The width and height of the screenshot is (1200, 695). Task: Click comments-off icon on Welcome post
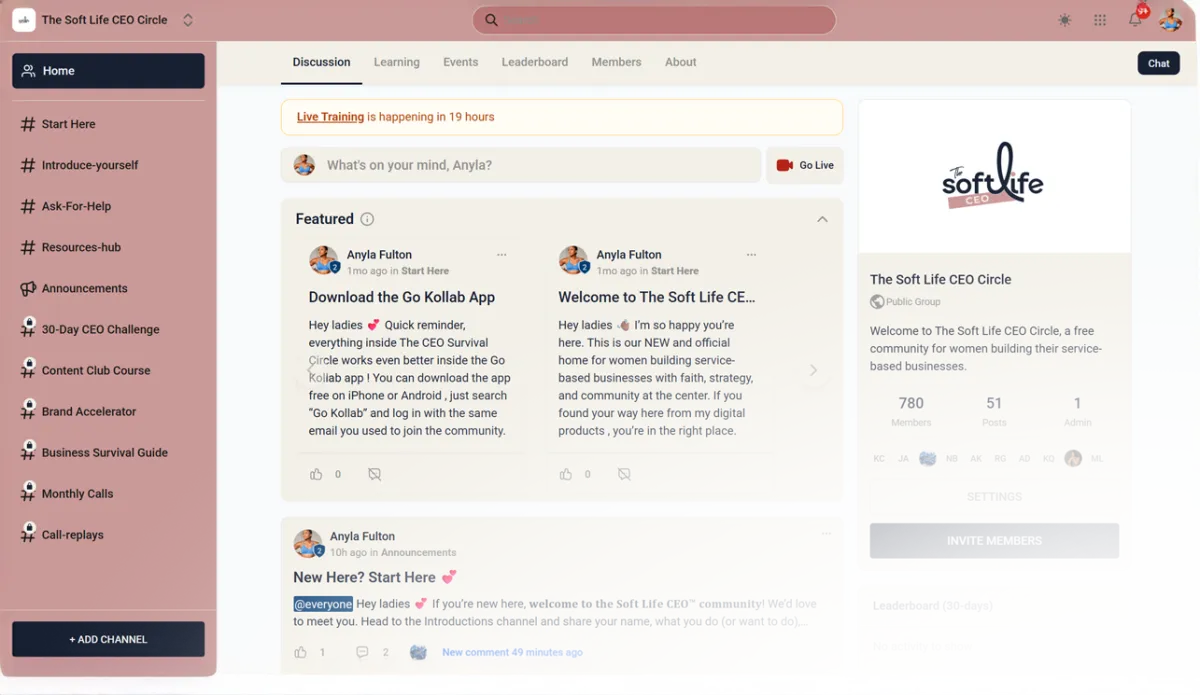pyautogui.click(x=624, y=474)
